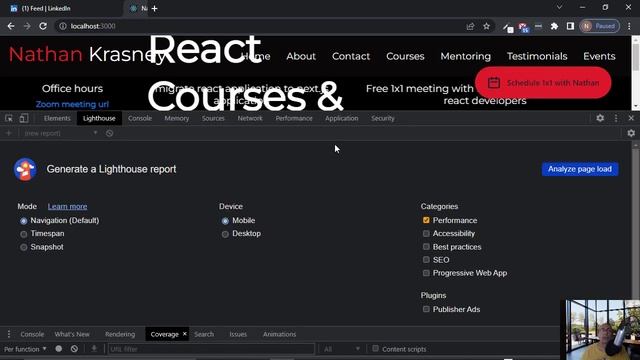
Task: Switch to LinkedIn Feed browser tab
Action: (x=61, y=9)
